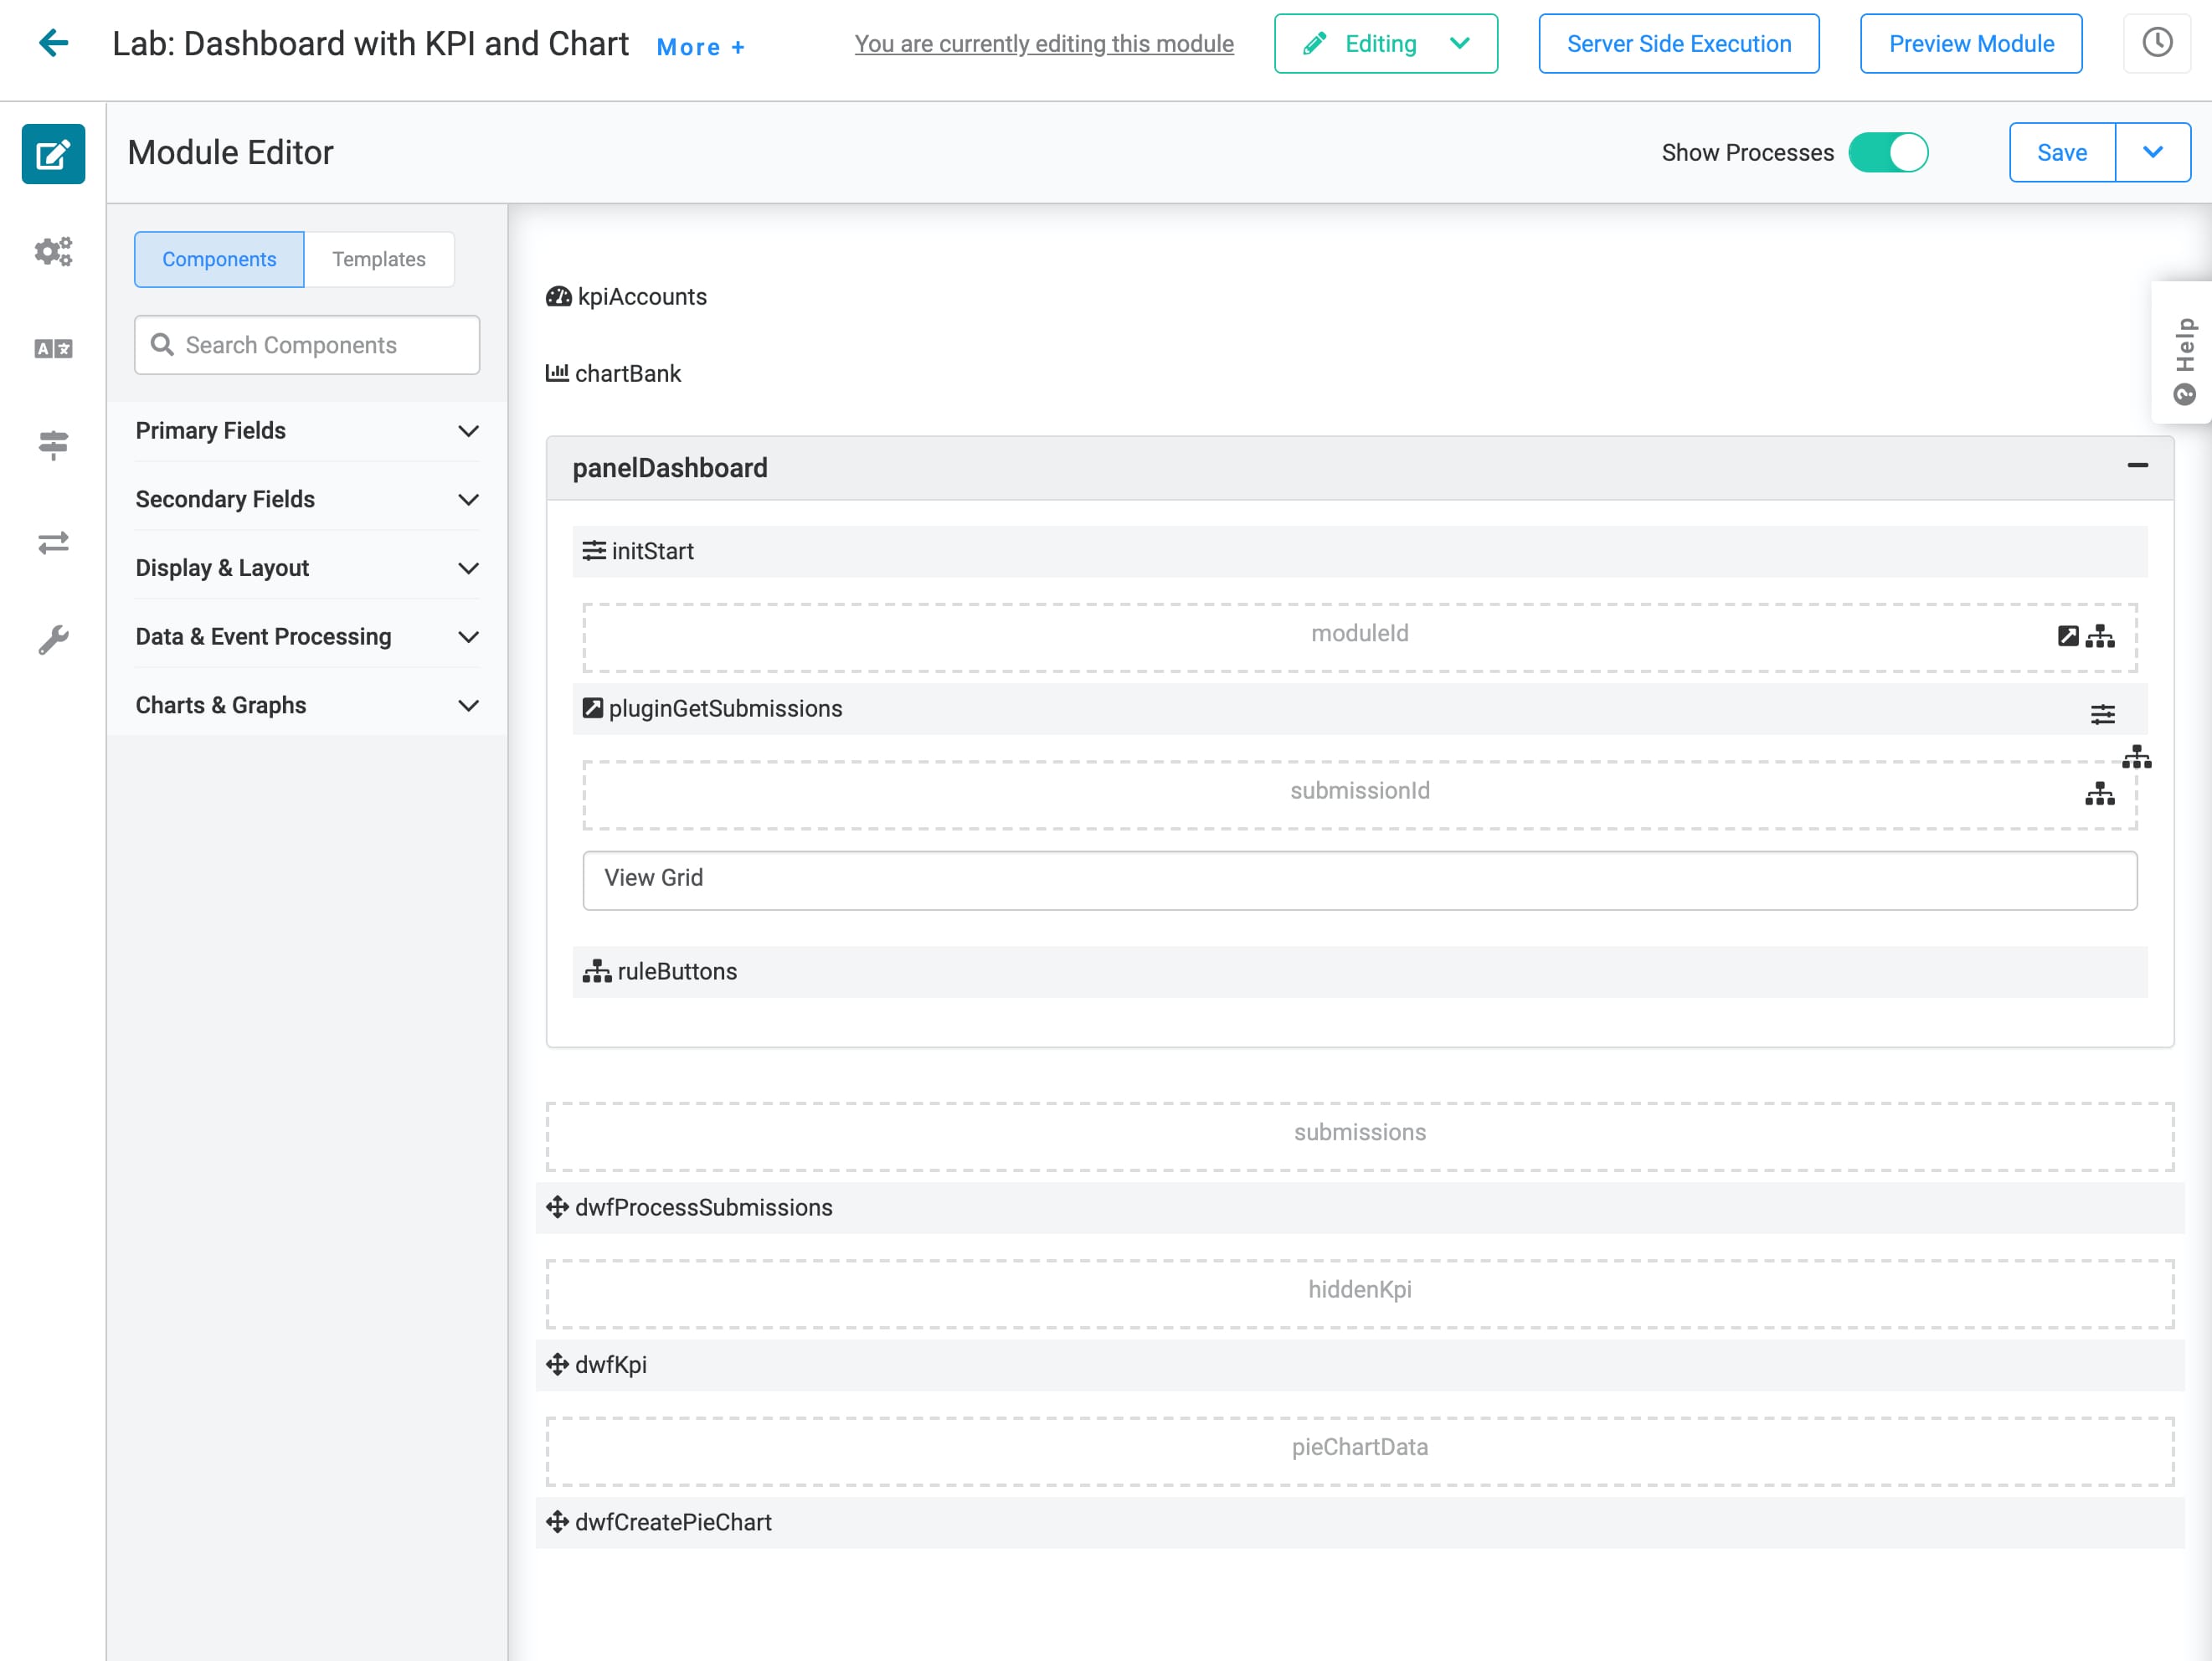2212x1661 pixels.
Task: Click the initStart initializer icon
Action: 594,551
